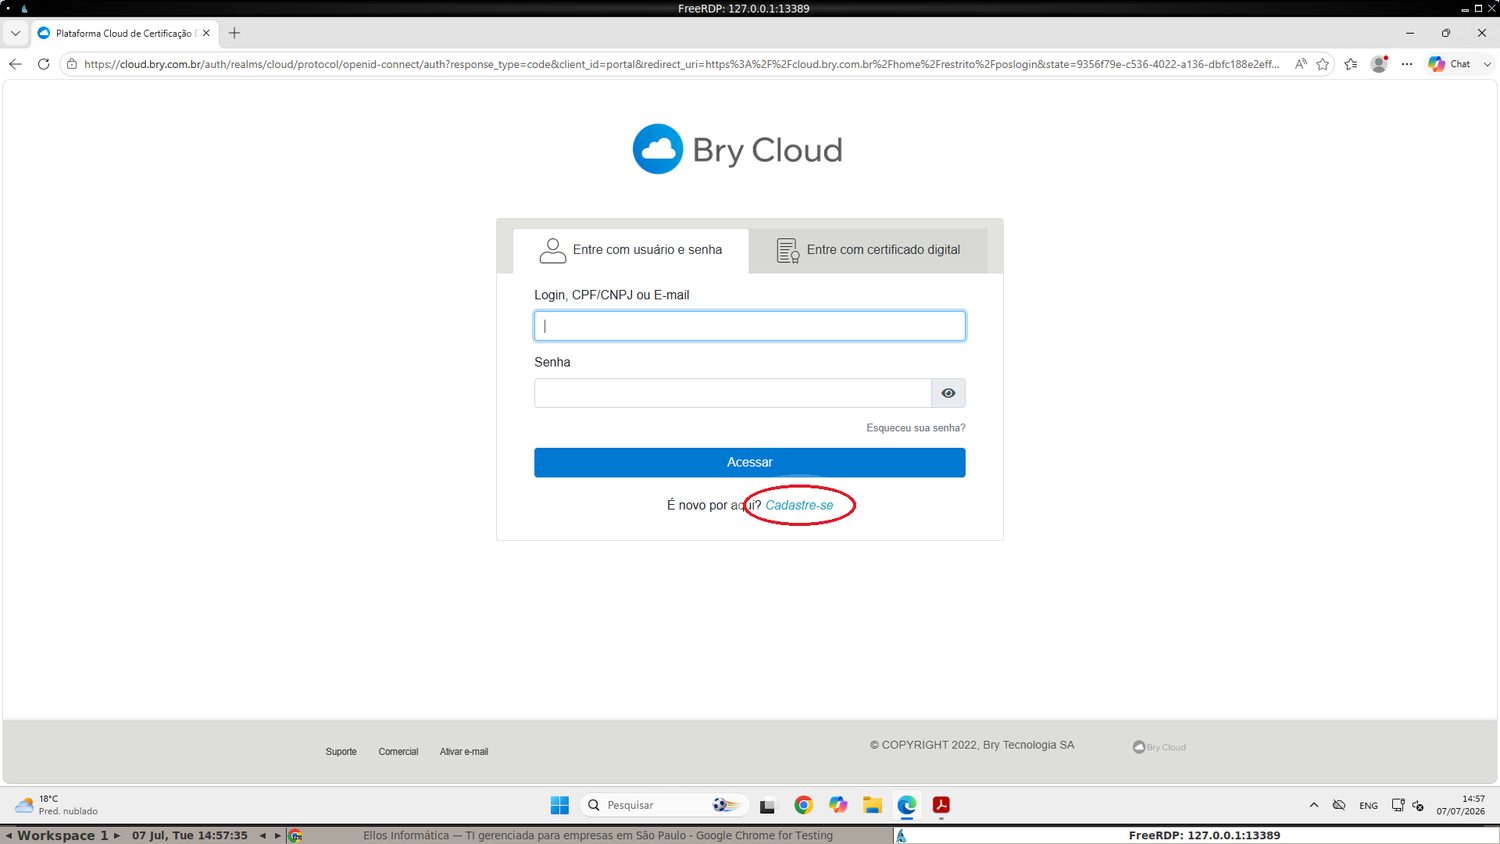Viewport: 1500px width, 844px height.
Task: Open File Explorer from taskbar
Action: point(872,805)
